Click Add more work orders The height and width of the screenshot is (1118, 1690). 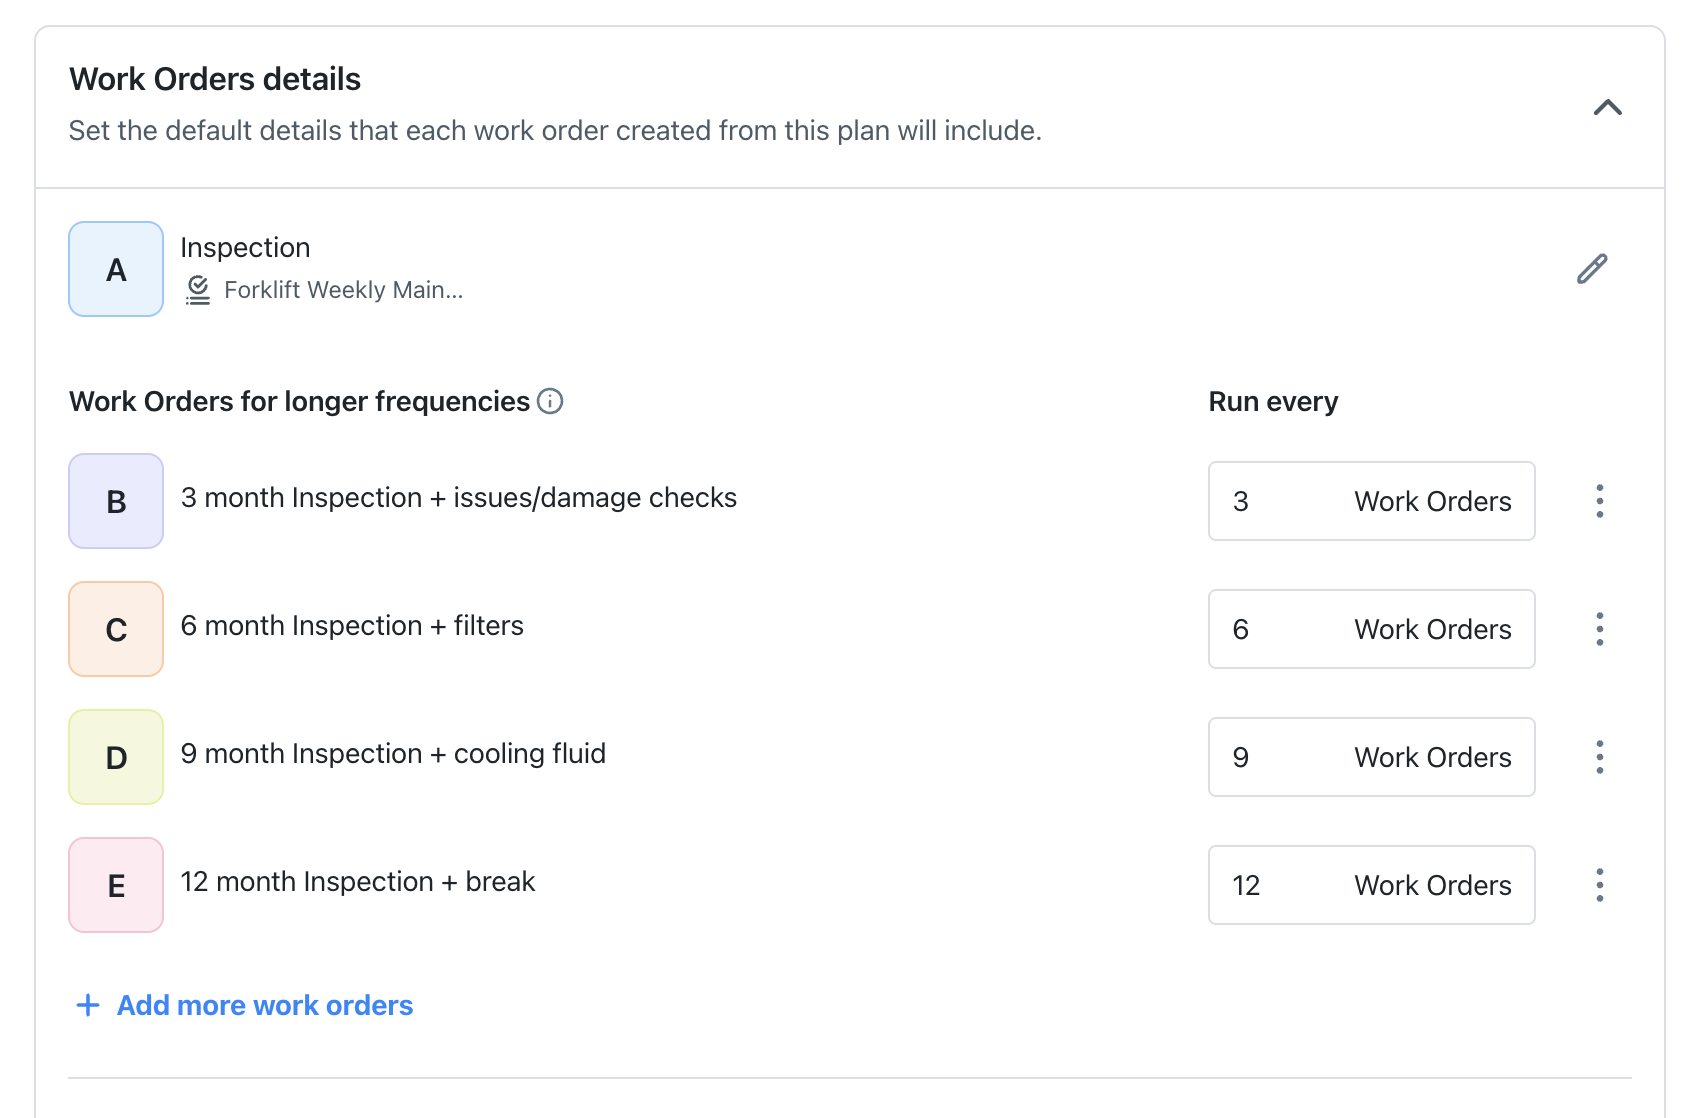(x=263, y=1005)
